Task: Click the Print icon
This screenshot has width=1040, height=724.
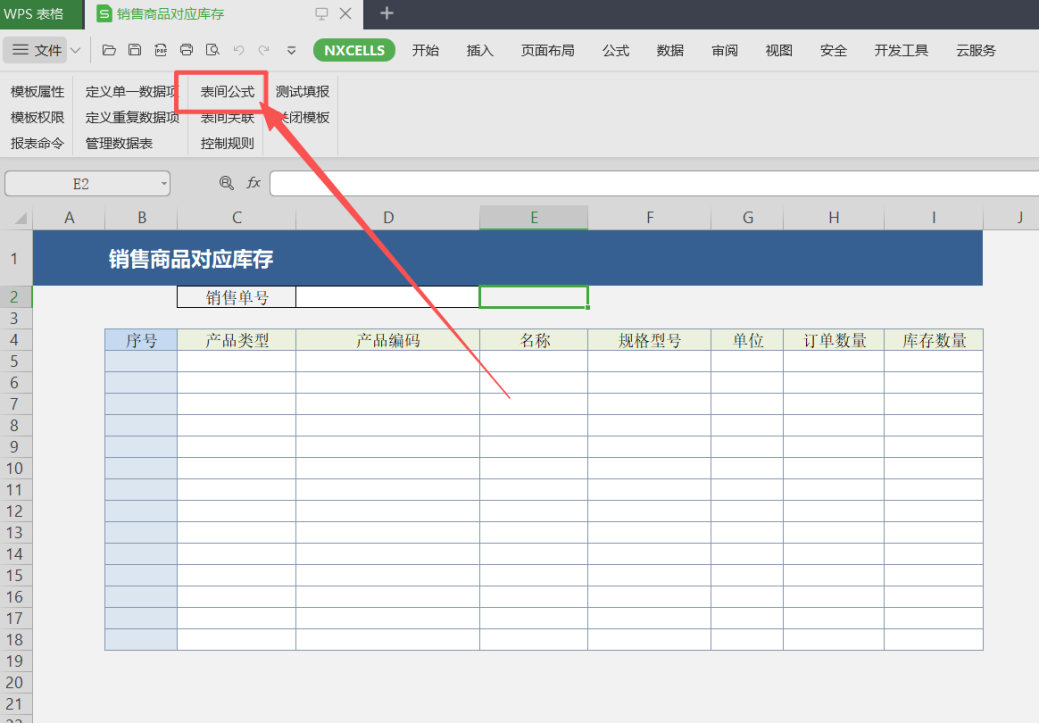Action: tap(186, 50)
